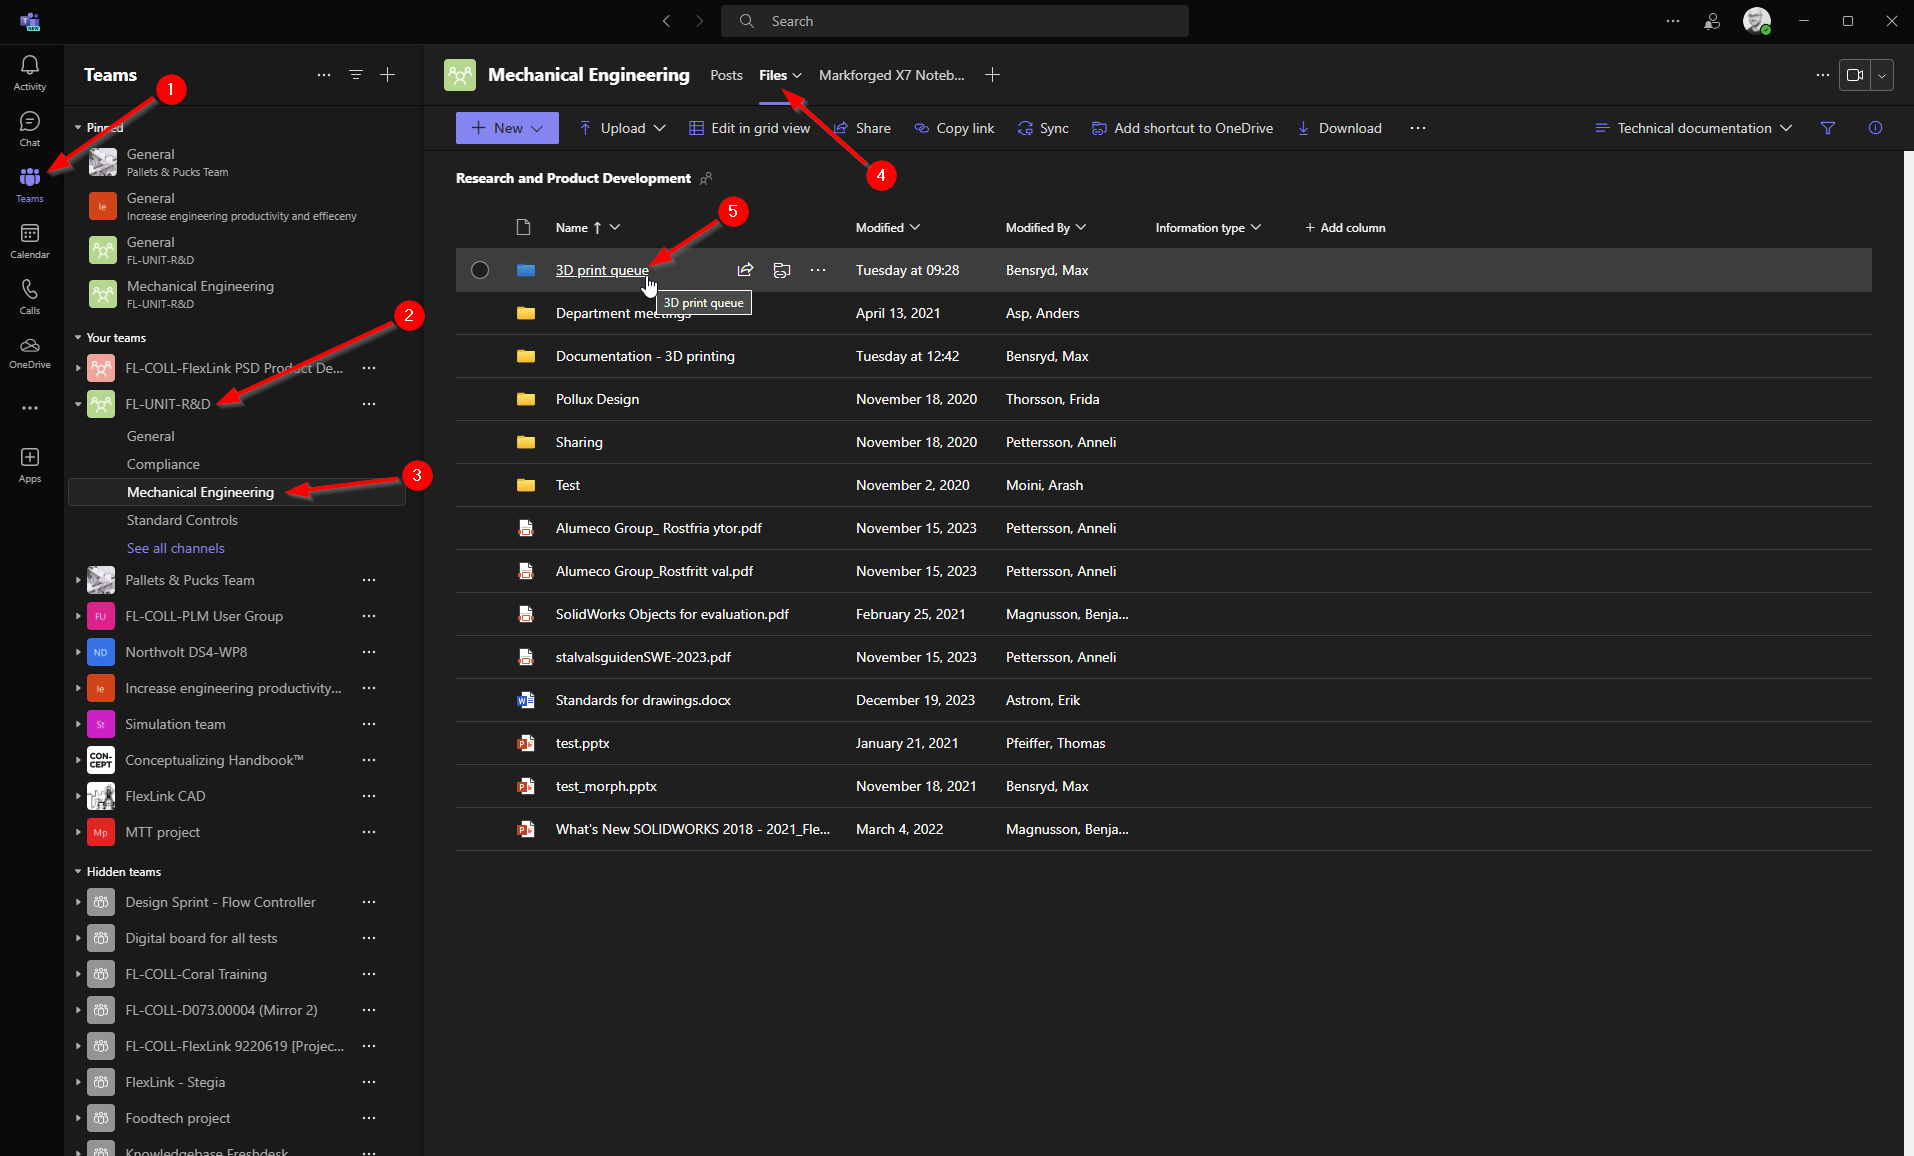Open the New dropdown button

tap(507, 128)
